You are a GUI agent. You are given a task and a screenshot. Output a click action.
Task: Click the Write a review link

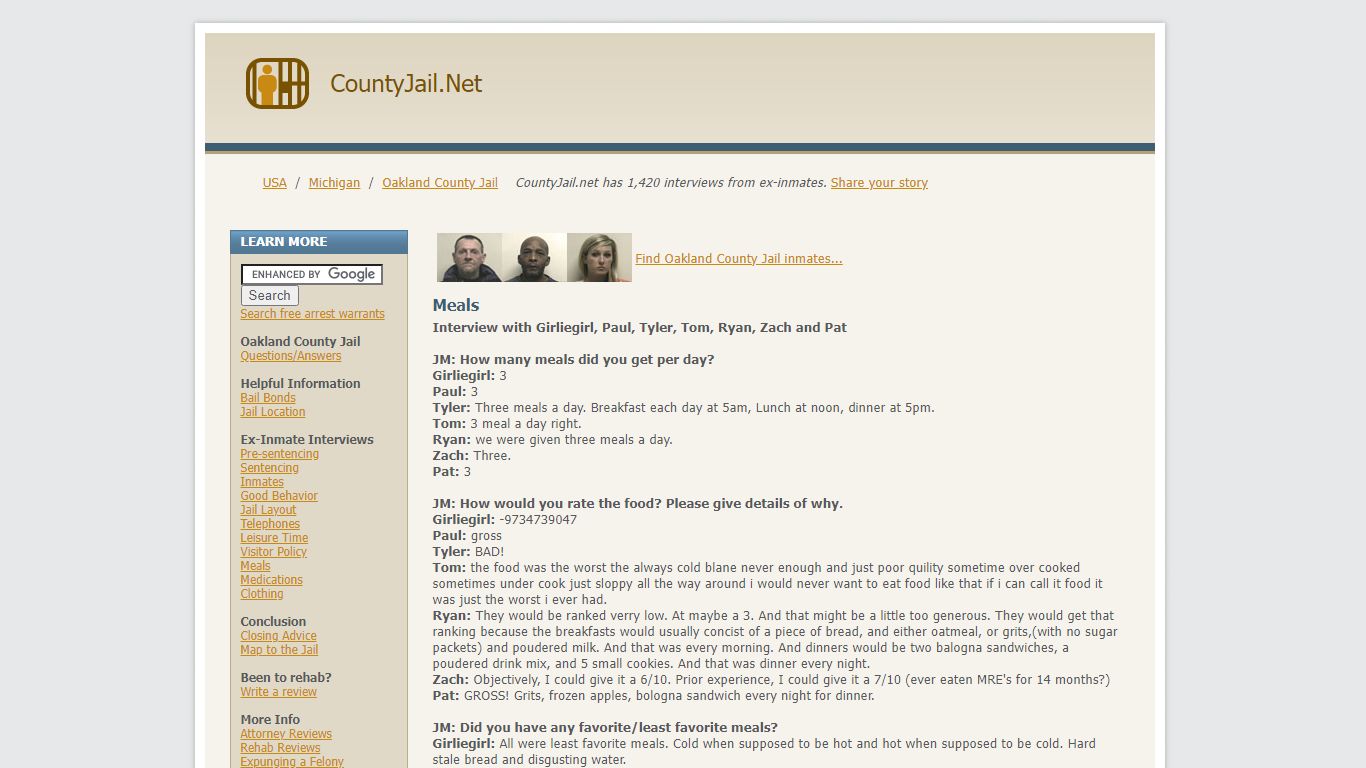point(278,692)
